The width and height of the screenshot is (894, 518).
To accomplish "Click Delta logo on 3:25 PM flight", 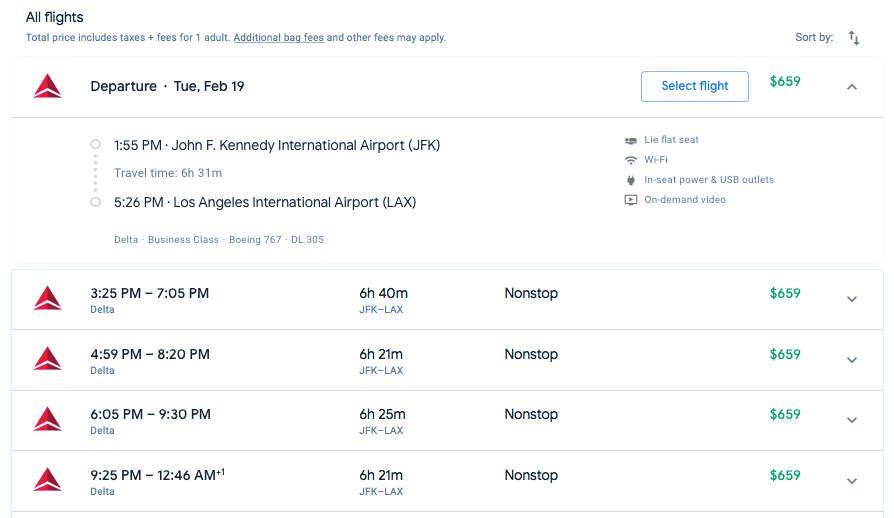I will [x=48, y=299].
